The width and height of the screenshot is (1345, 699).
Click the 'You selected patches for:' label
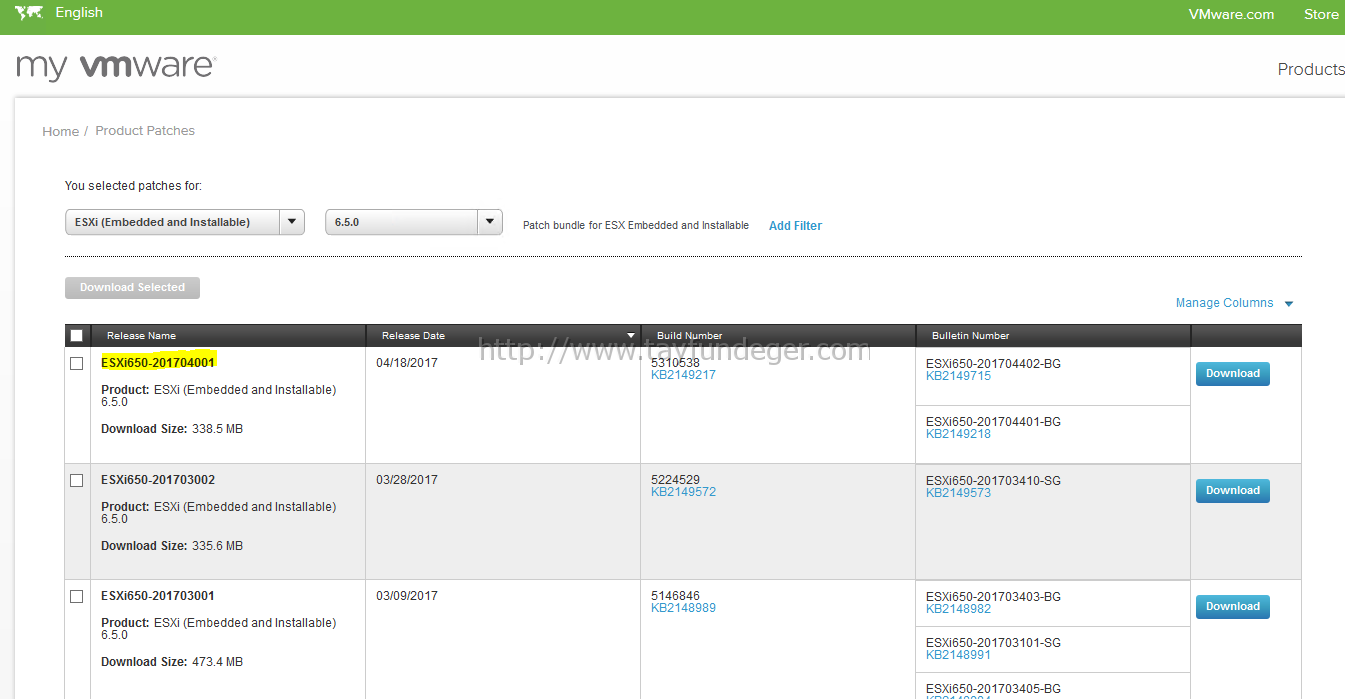[133, 186]
